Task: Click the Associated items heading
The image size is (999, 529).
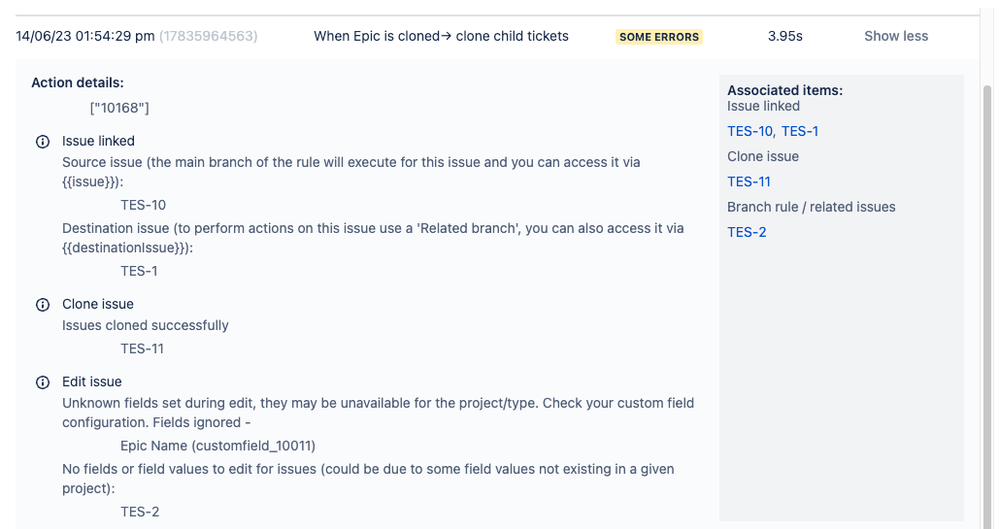Action: (785, 90)
